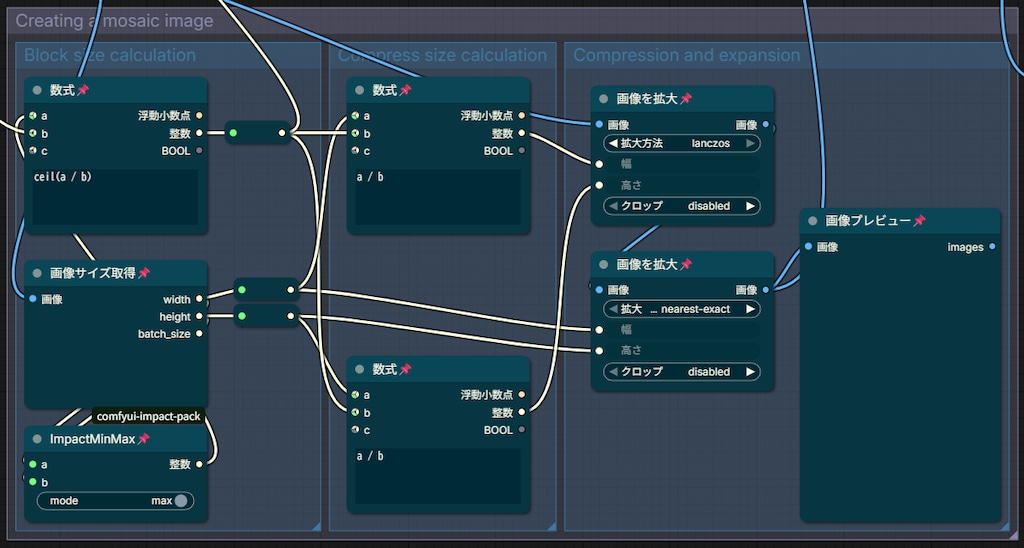Screen dimensions: 1024x548
Task: Click the 幅 input on the lanczos 画像を拡大 node
Action: [682, 164]
